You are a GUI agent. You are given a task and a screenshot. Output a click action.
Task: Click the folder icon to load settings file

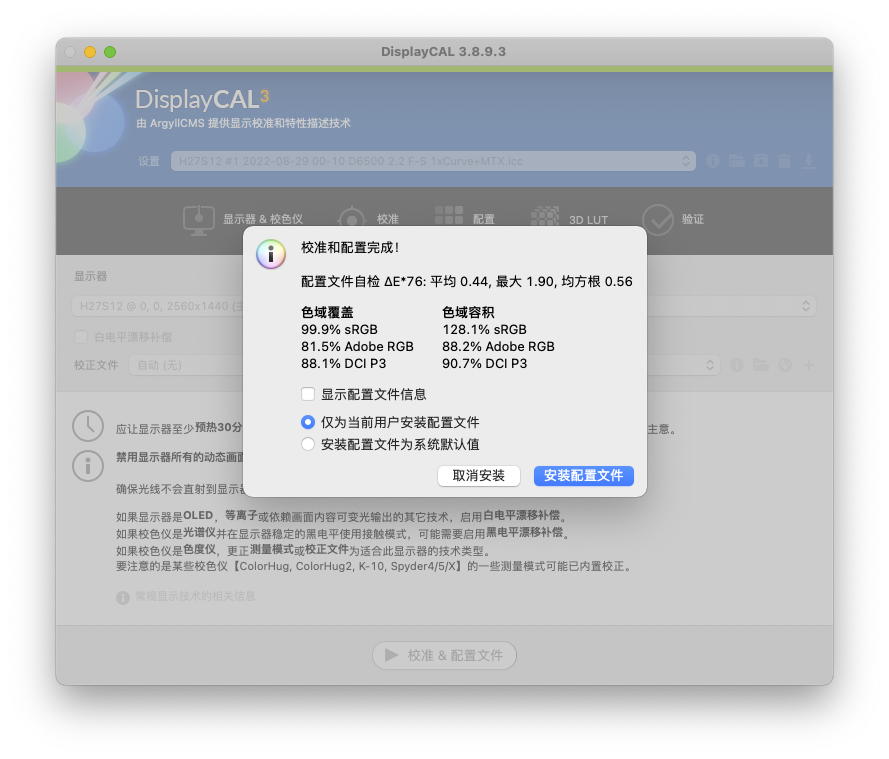tap(737, 159)
